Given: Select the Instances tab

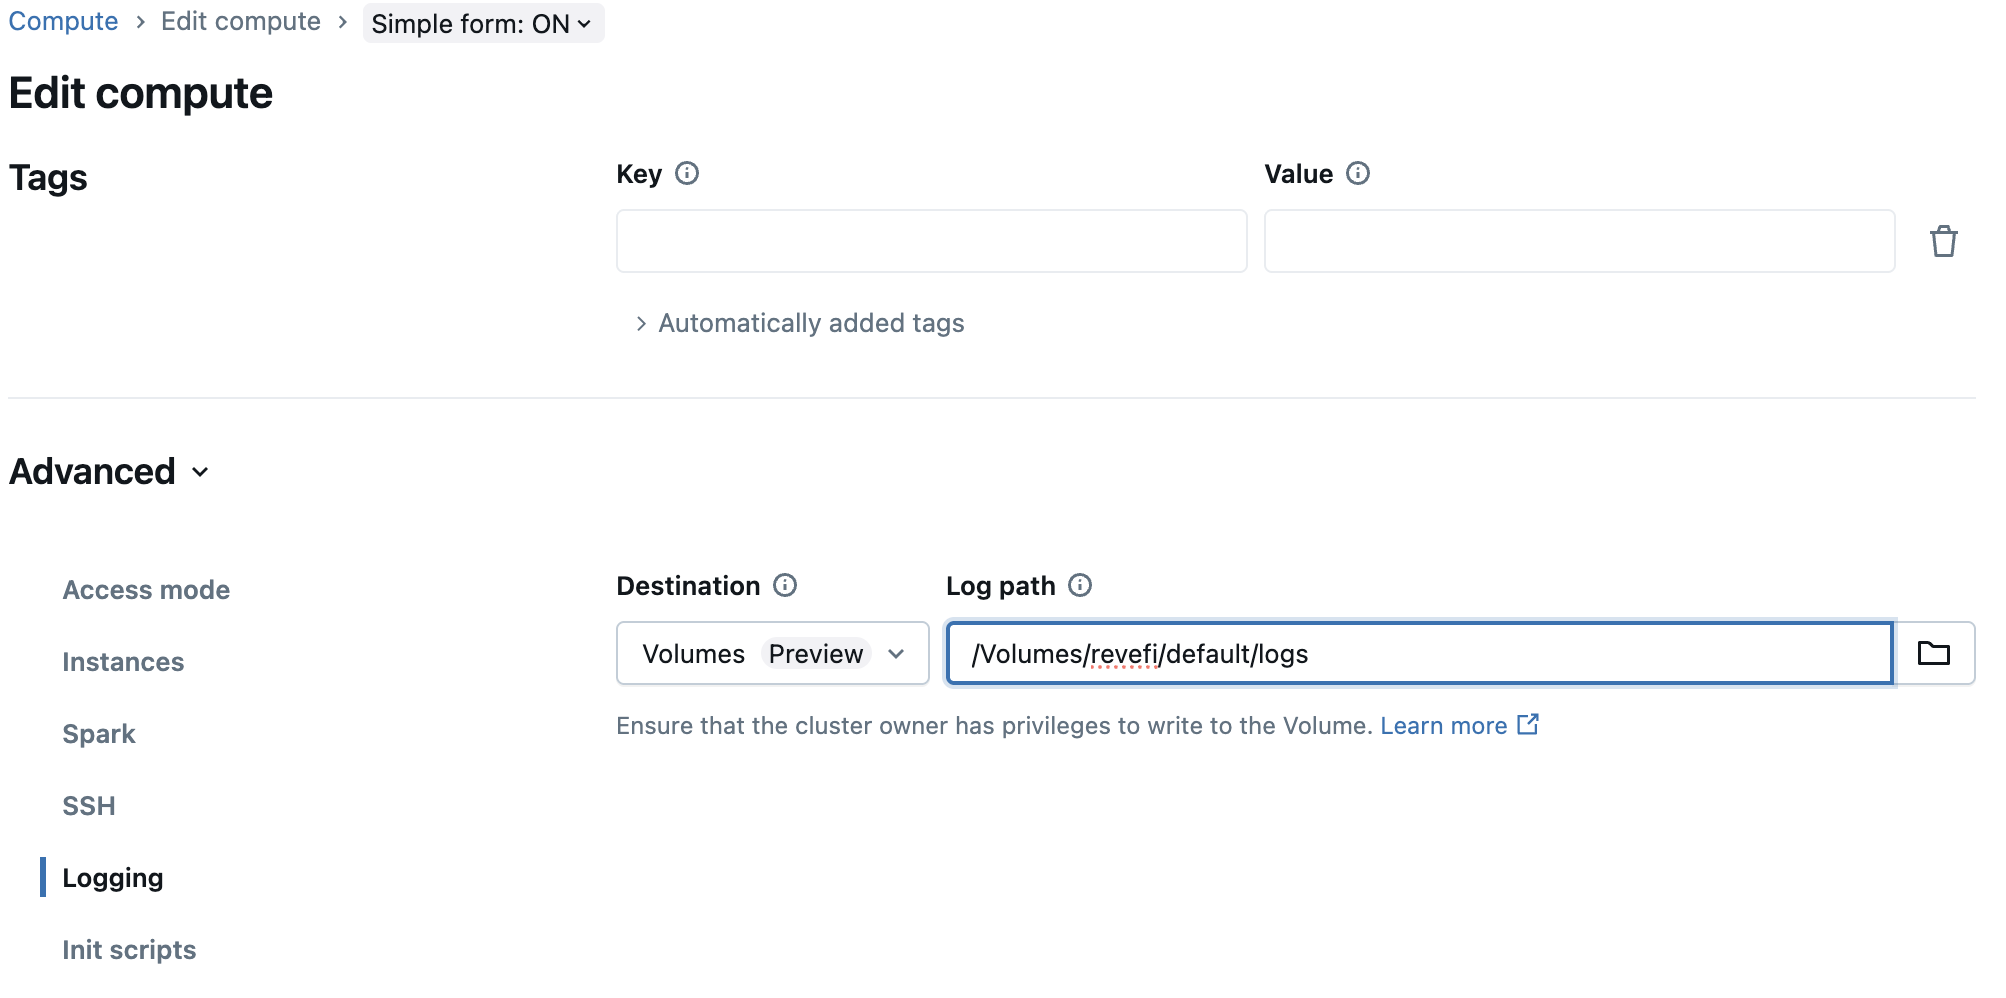Looking at the screenshot, I should (123, 662).
